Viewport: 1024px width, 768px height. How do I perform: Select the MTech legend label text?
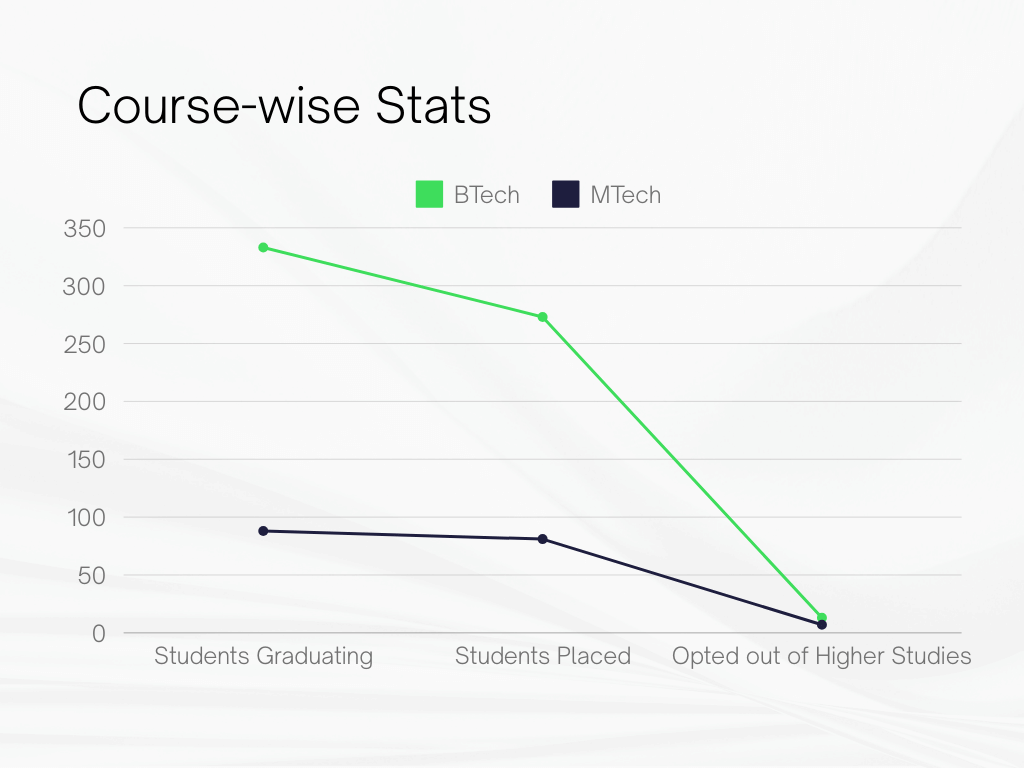click(x=625, y=195)
